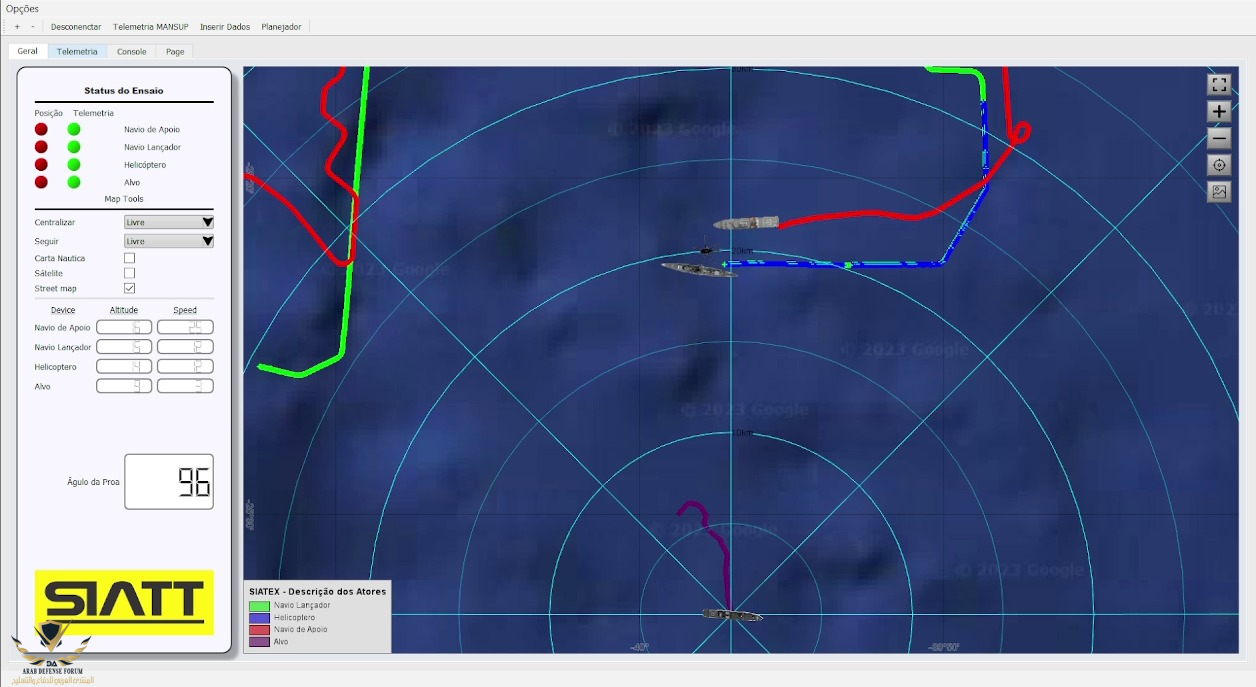Click Navio de Apoio green telemetry indicator
This screenshot has height=687, width=1256.
pos(74,129)
